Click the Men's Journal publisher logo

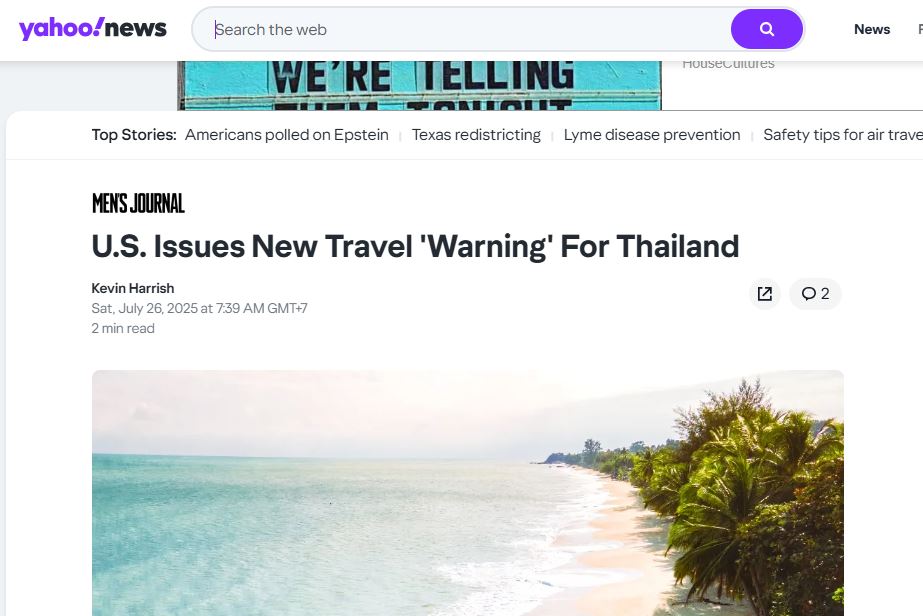coord(138,203)
